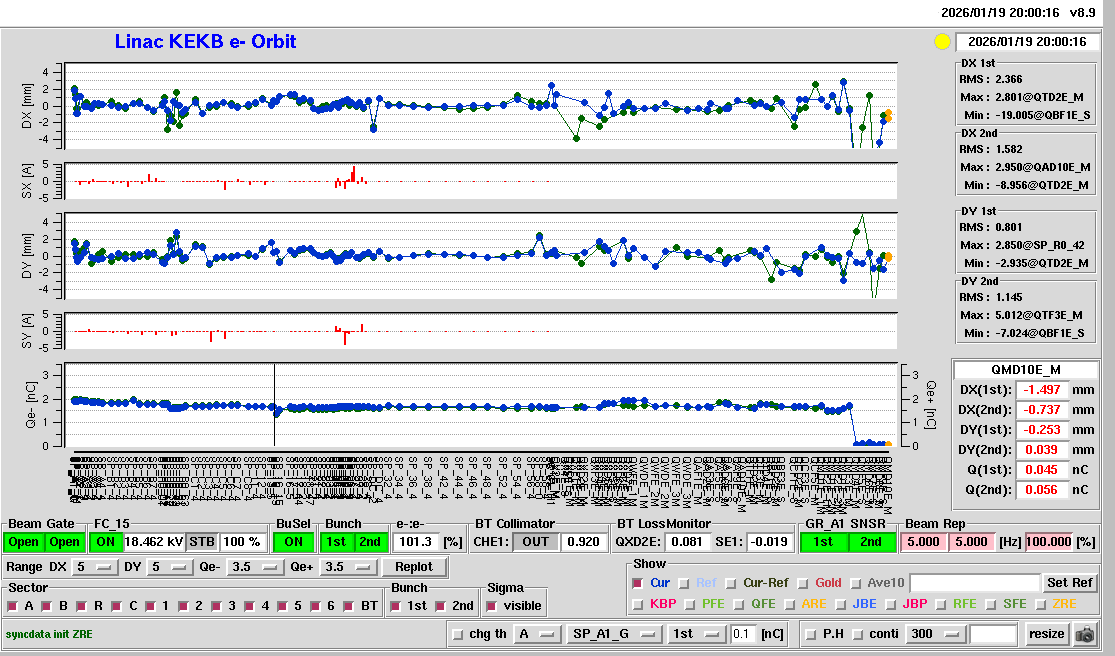Image resolution: width=1115 pixels, height=656 pixels.
Task: Open the SP_A1_G monitor dropdown
Action: pos(614,634)
